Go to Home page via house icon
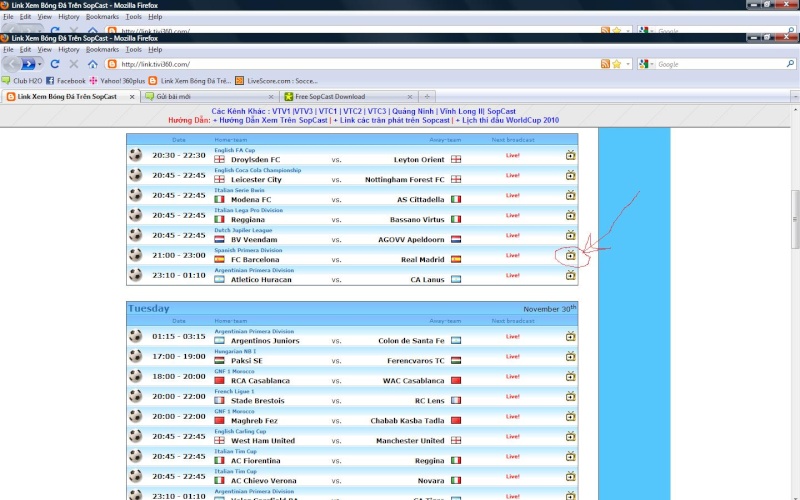The height and width of the screenshot is (500, 800). click(92, 64)
